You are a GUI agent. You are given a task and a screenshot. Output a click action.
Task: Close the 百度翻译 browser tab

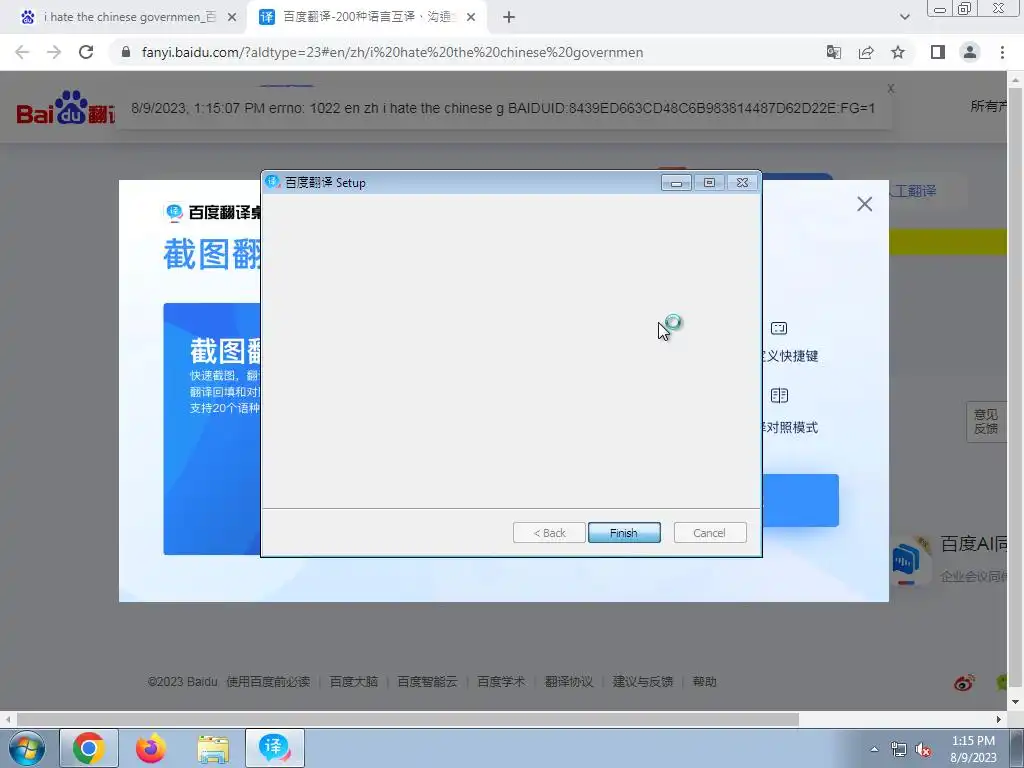(471, 17)
